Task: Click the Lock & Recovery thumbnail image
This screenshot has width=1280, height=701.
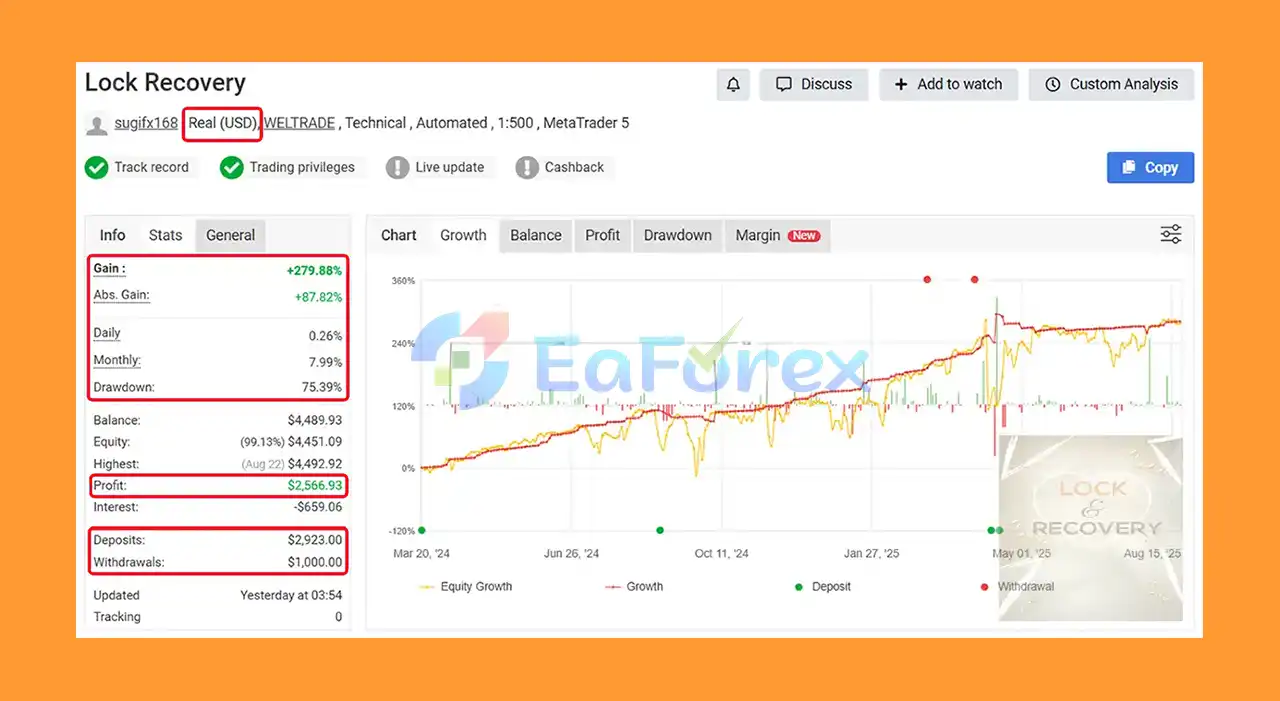Action: point(1091,528)
